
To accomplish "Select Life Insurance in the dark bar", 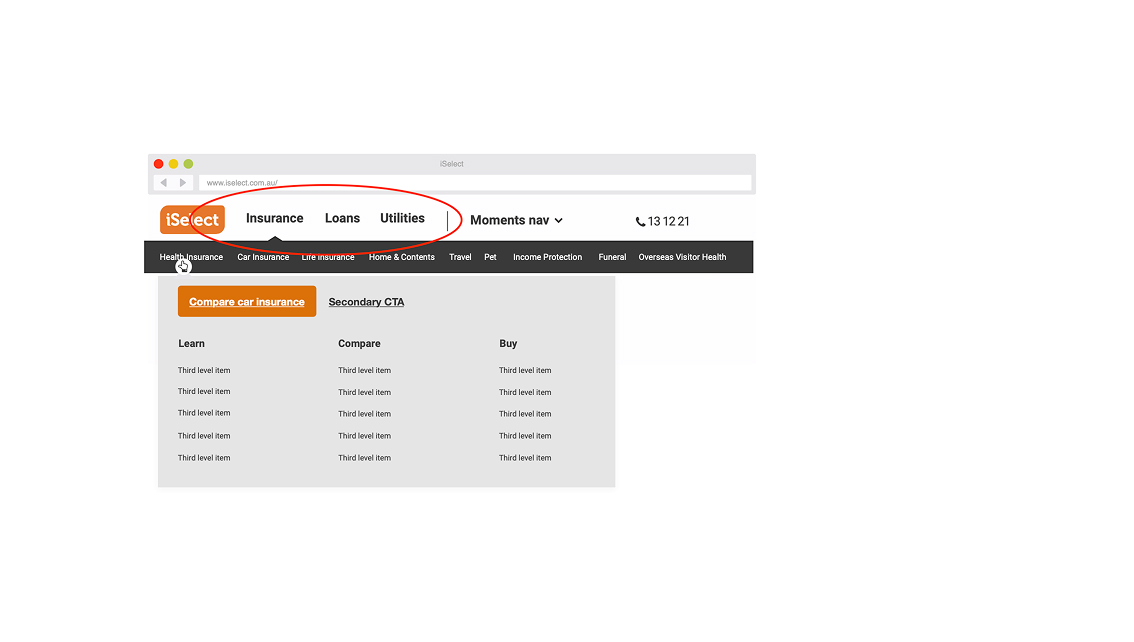I will [328, 257].
